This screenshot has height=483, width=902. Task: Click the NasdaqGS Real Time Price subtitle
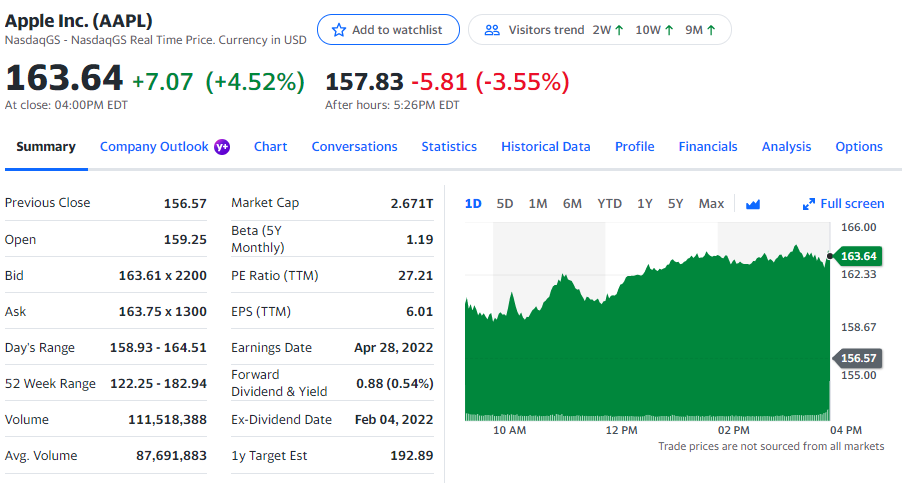pyautogui.click(x=155, y=40)
